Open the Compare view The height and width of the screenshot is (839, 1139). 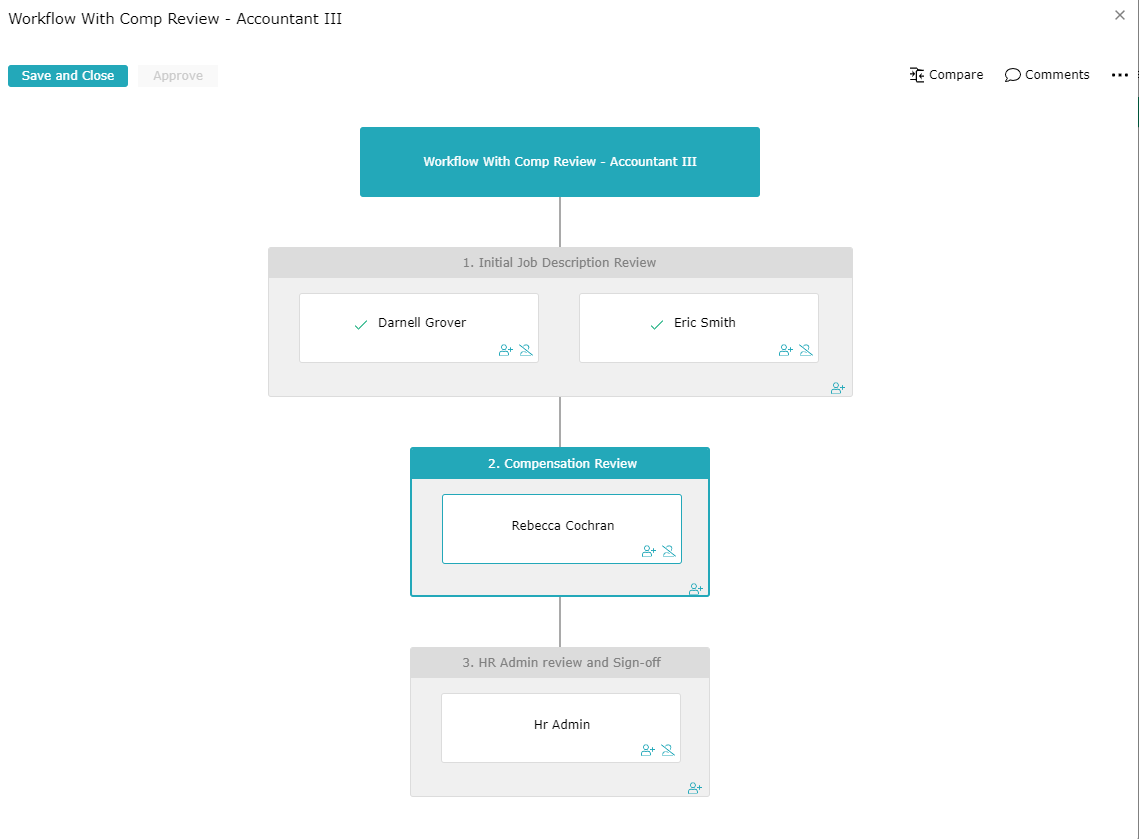pyautogui.click(x=946, y=74)
